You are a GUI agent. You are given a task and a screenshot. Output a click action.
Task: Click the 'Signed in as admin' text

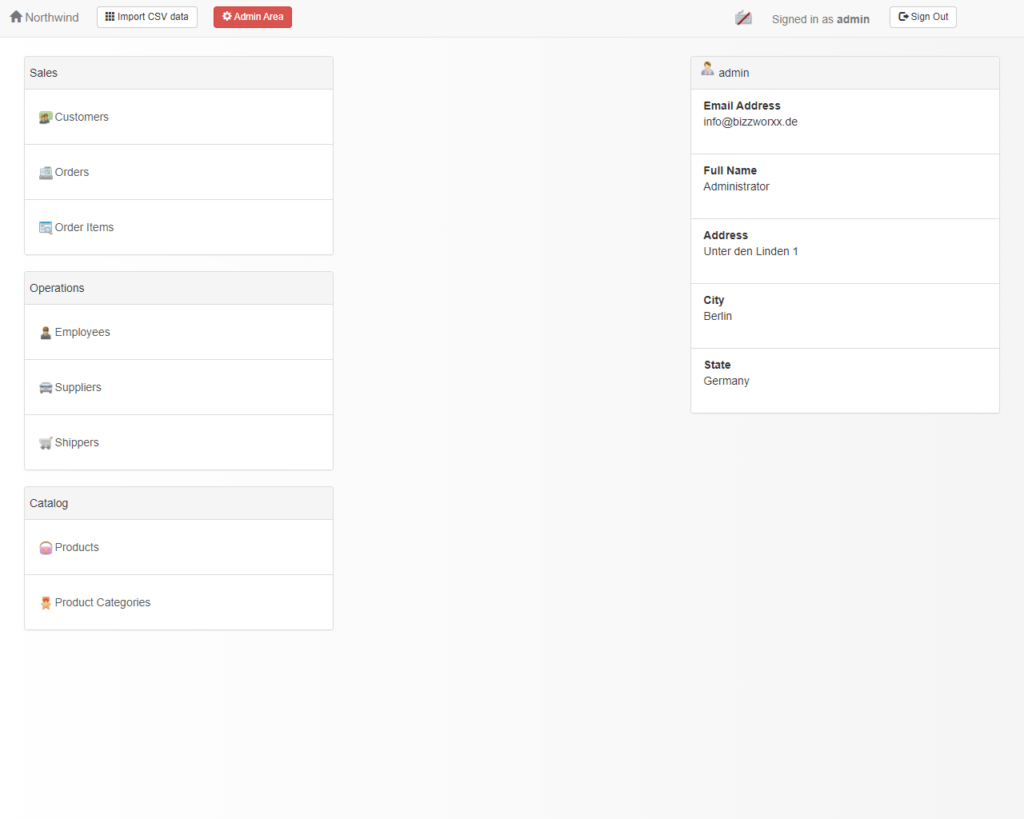820,20
